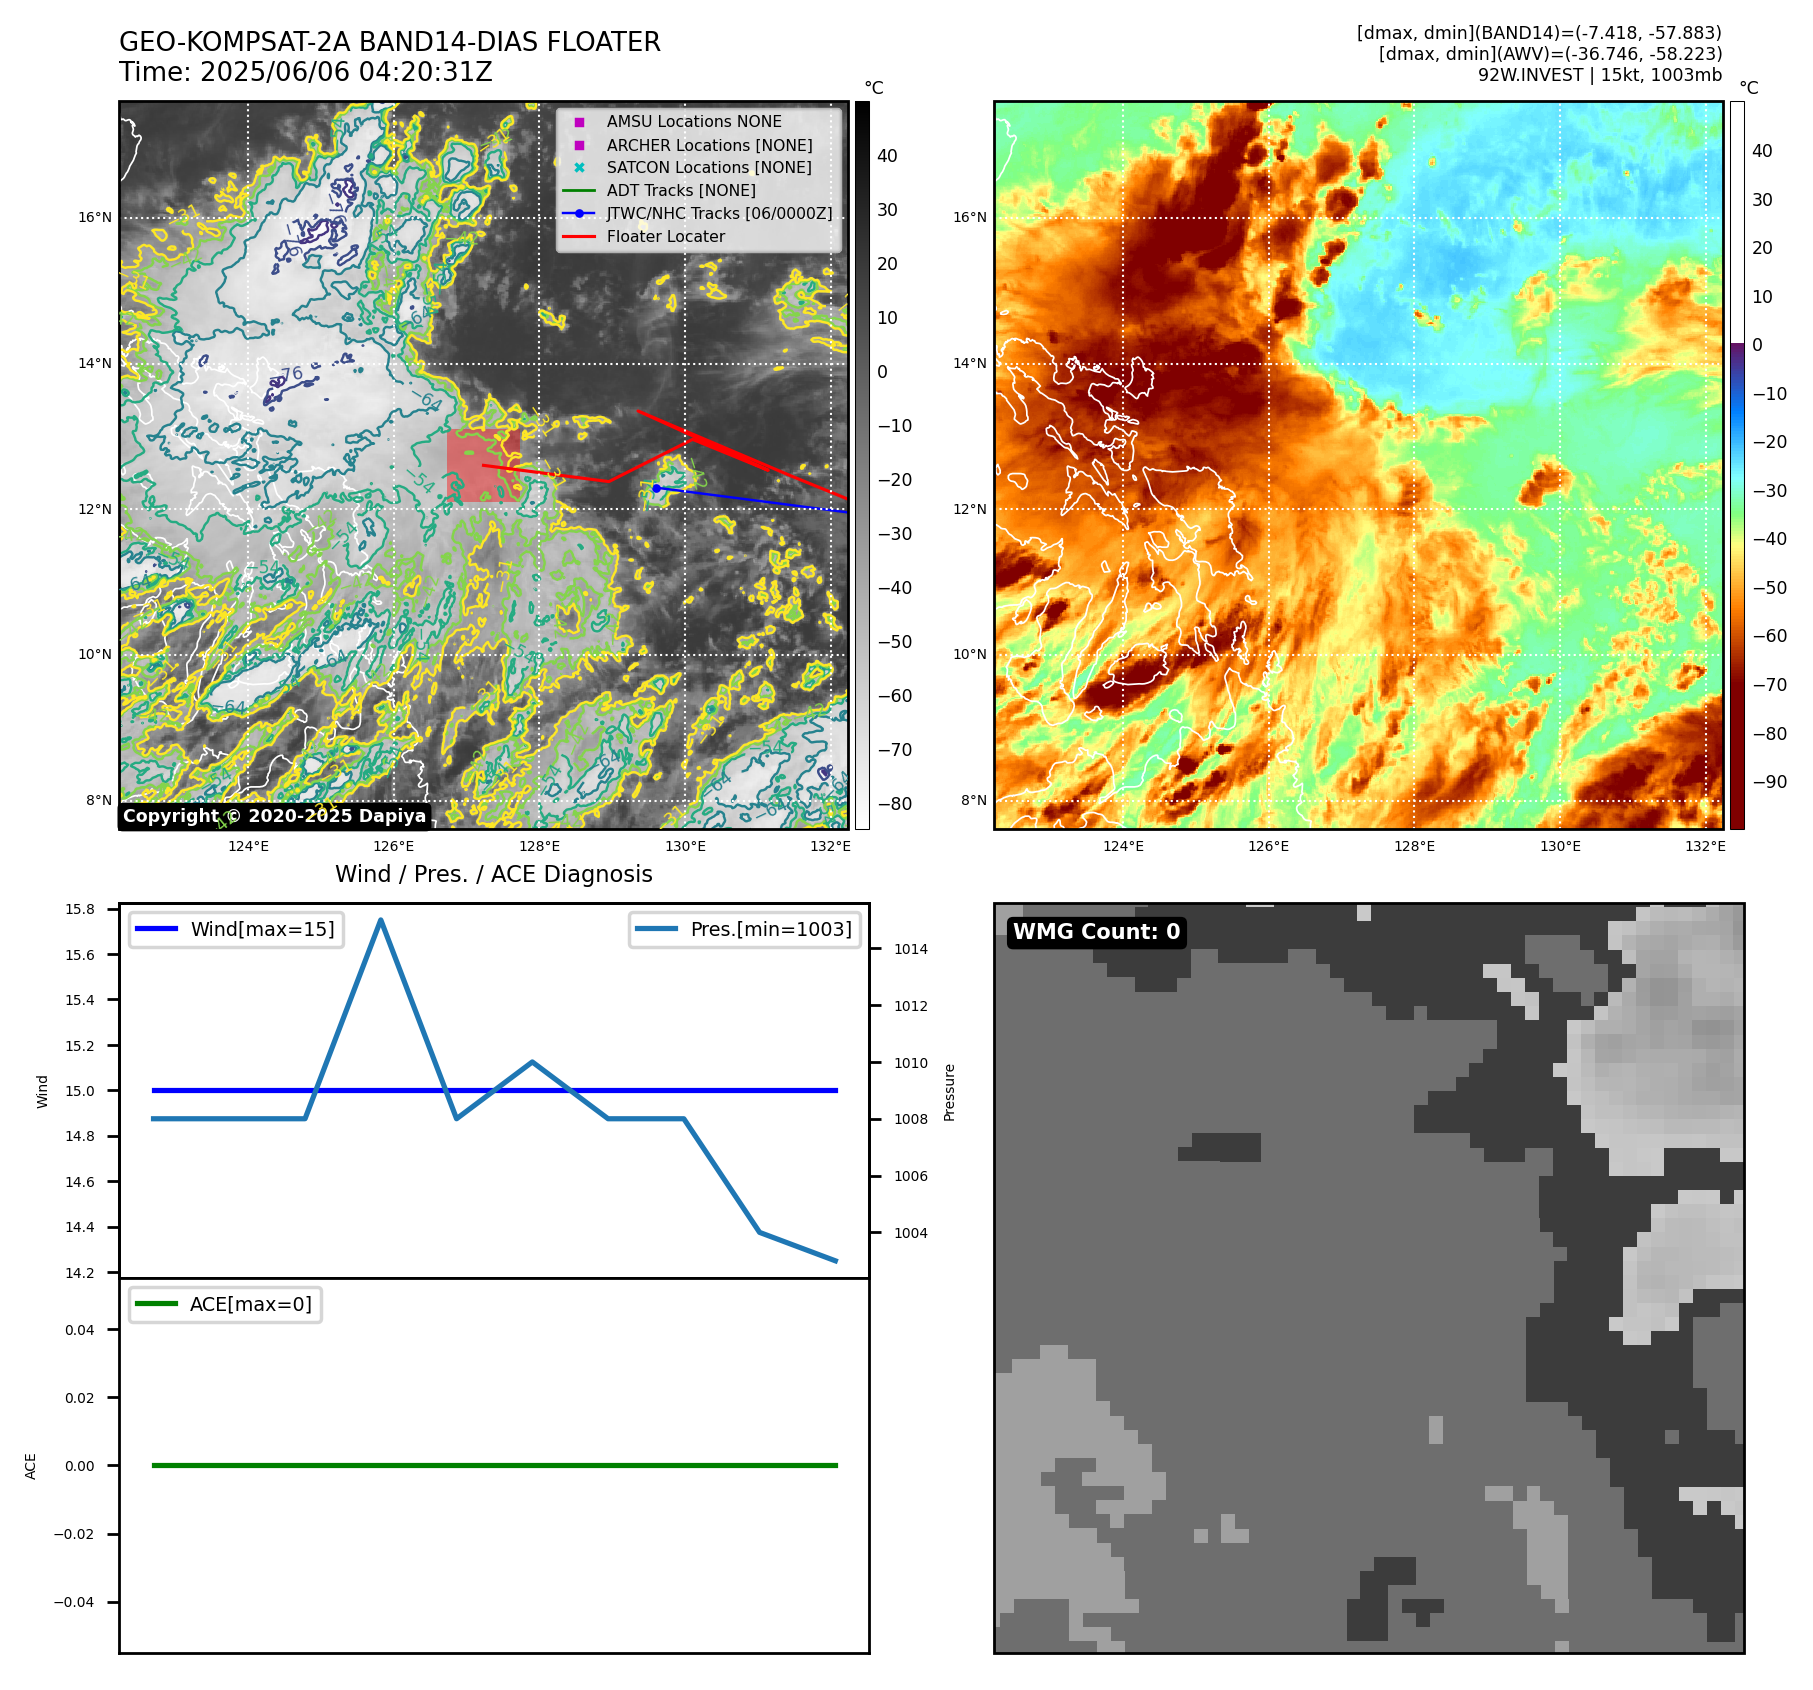
Task: Click the red shaded box on the grayscale map
Action: (483, 466)
